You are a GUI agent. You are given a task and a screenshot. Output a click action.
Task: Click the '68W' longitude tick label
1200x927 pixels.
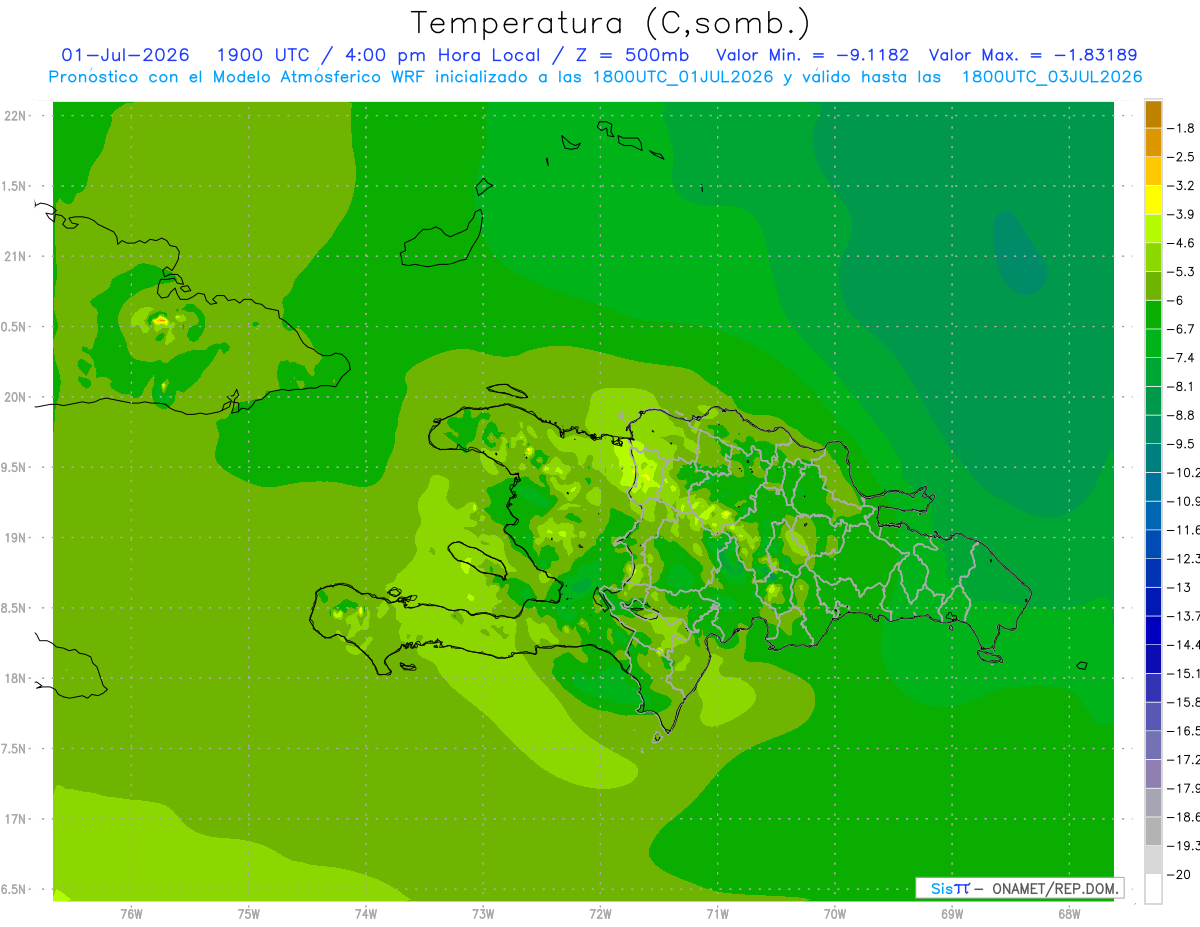click(x=1069, y=914)
